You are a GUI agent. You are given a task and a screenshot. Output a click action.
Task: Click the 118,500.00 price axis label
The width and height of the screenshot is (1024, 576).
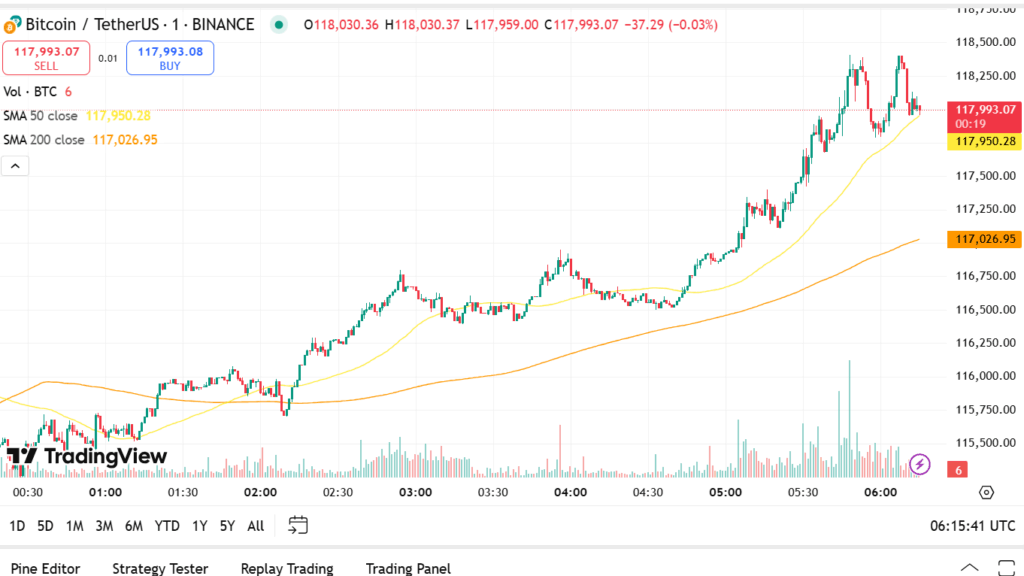click(x=985, y=42)
